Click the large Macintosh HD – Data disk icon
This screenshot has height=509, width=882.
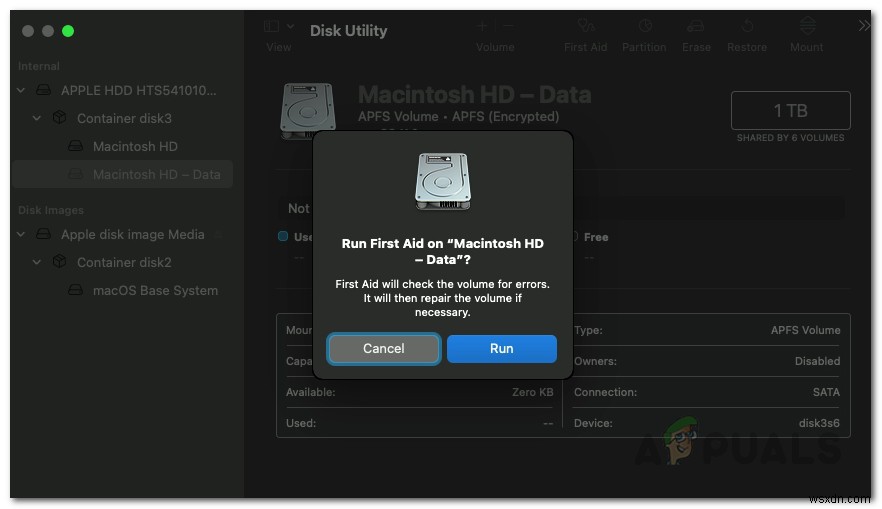[x=308, y=110]
